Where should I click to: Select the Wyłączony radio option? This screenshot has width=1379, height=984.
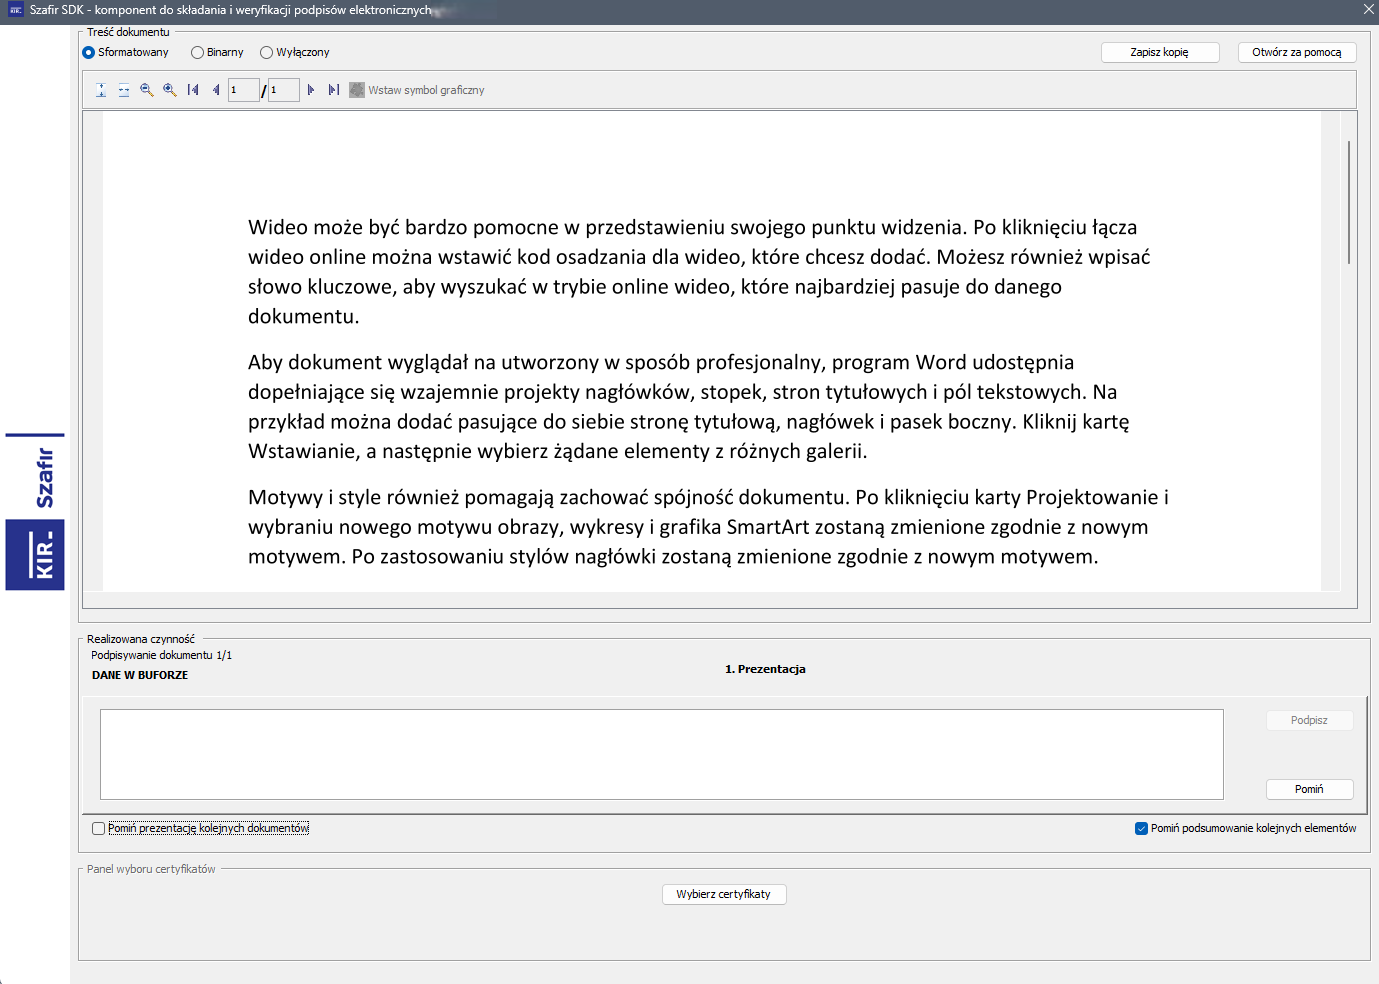click(x=267, y=53)
